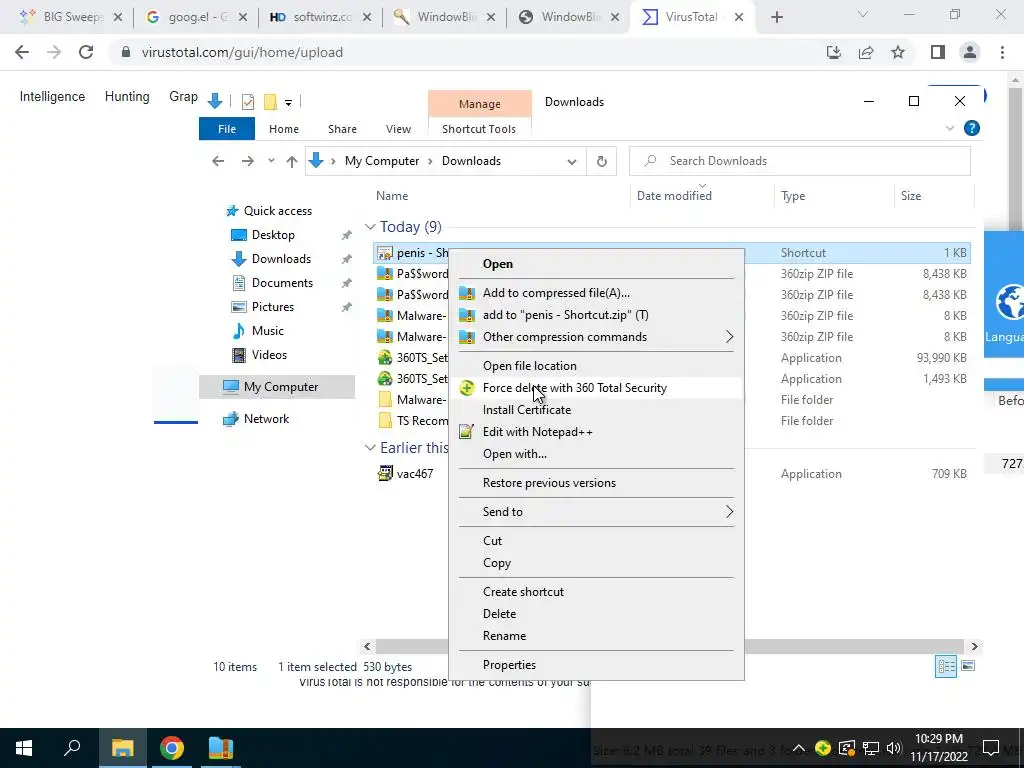The image size is (1024, 768).
Task: Open Windows Start menu
Action: (x=24, y=748)
